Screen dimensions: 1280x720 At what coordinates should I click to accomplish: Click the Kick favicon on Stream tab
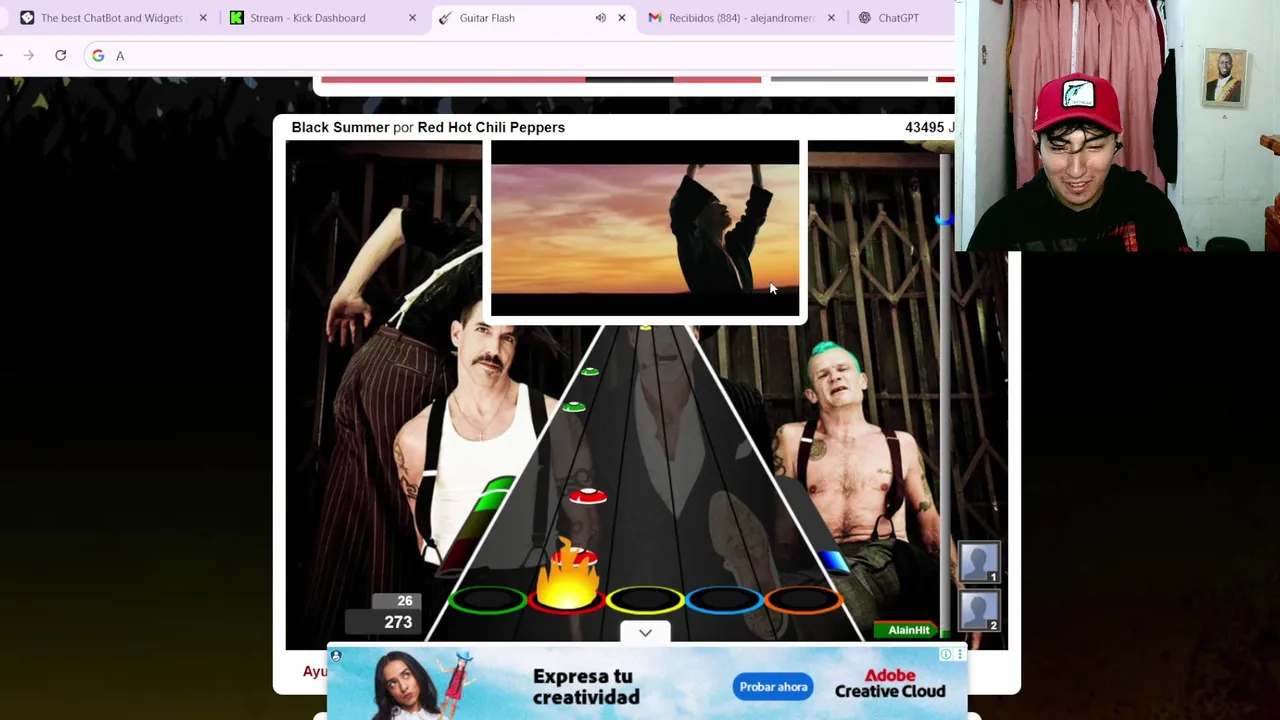point(237,18)
